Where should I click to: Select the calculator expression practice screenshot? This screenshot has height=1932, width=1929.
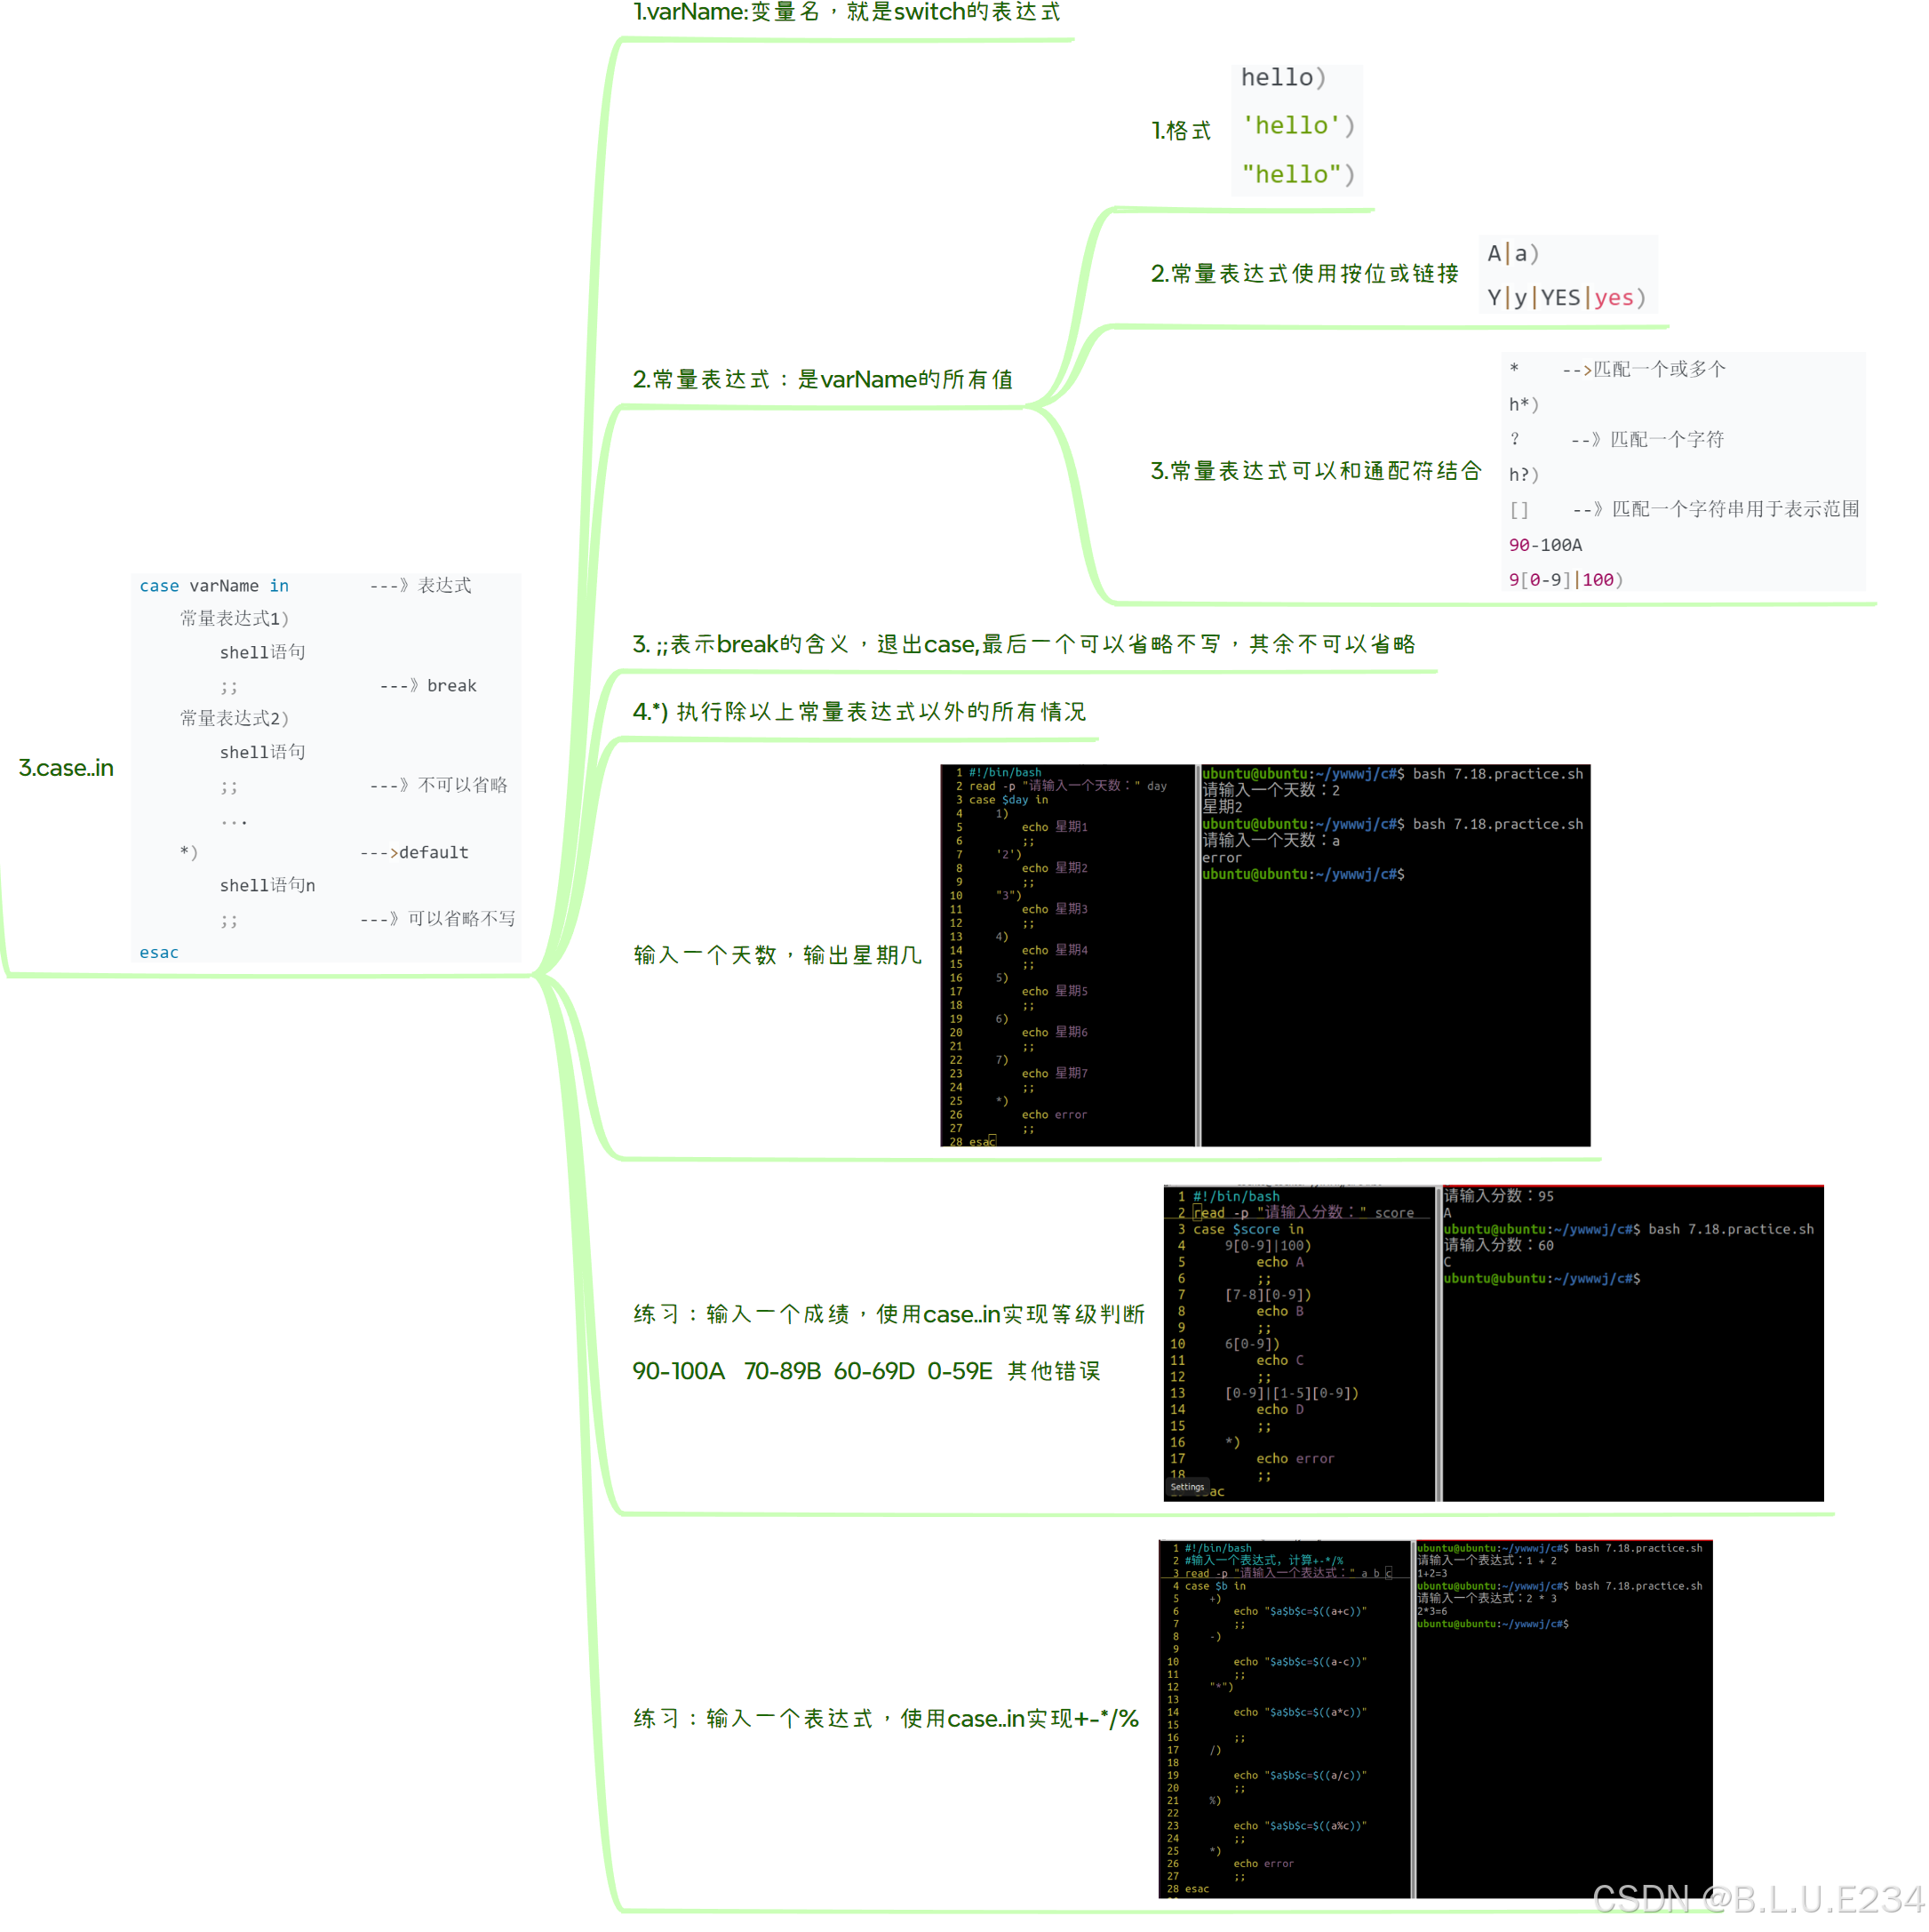pos(1433,1715)
